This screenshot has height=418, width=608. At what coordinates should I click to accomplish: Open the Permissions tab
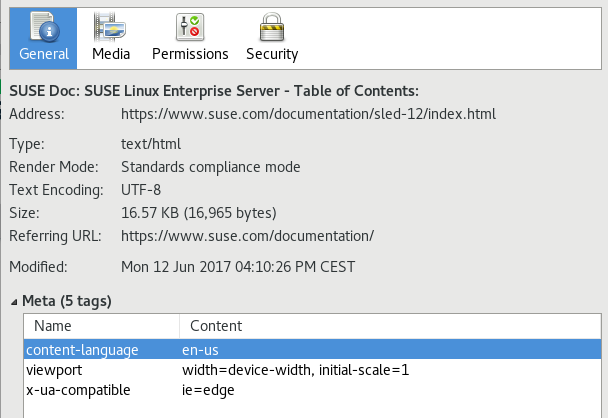(190, 36)
